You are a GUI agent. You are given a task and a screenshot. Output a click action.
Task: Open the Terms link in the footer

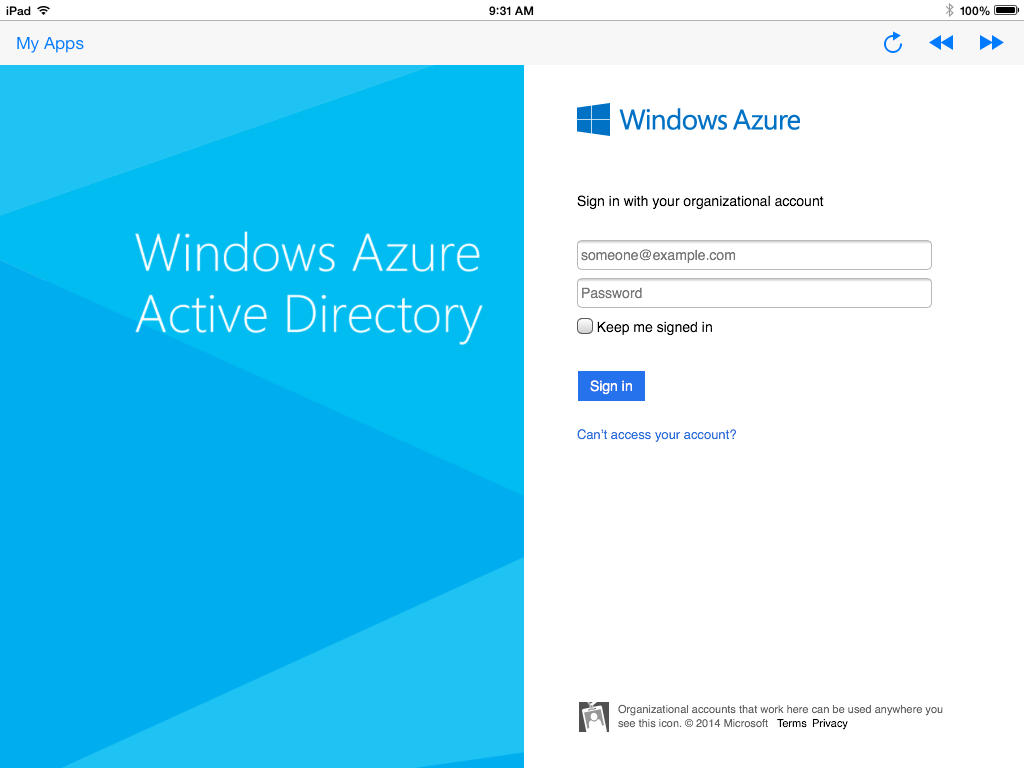pyautogui.click(x=791, y=723)
